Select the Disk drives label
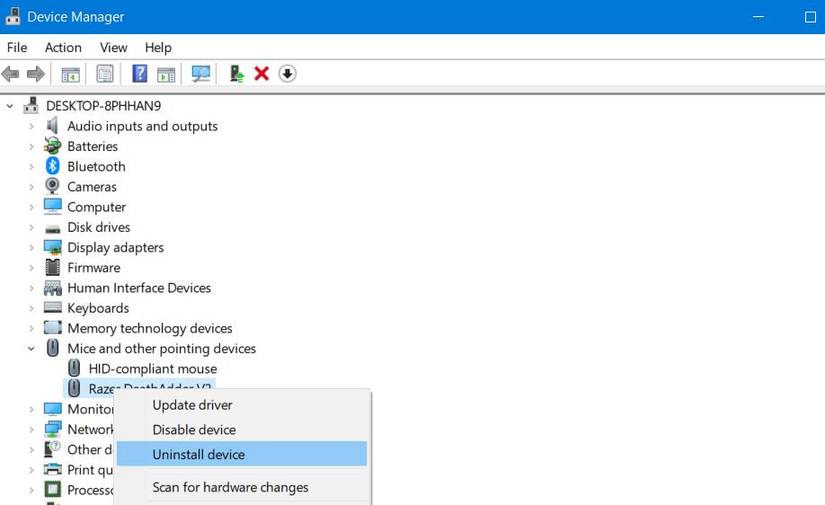 [98, 227]
